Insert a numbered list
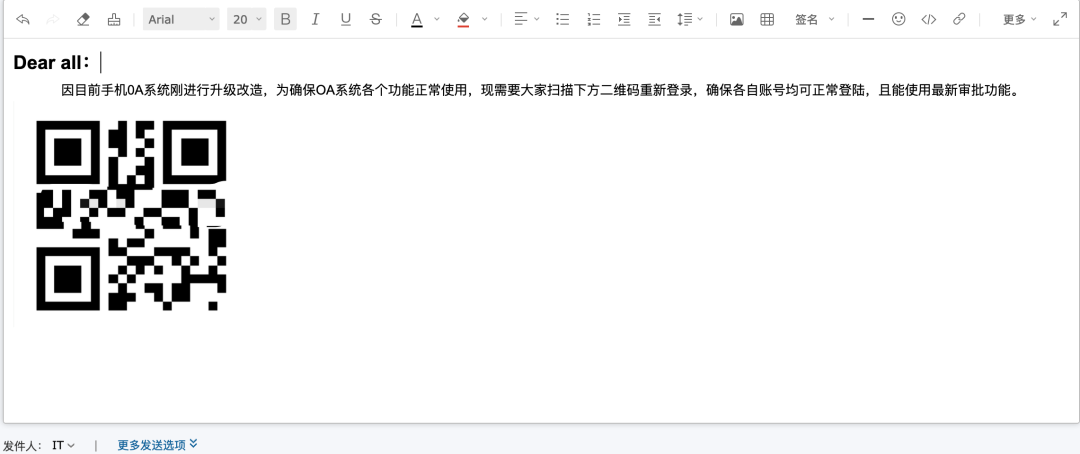Viewport: 1080px width, 454px height. click(x=593, y=19)
